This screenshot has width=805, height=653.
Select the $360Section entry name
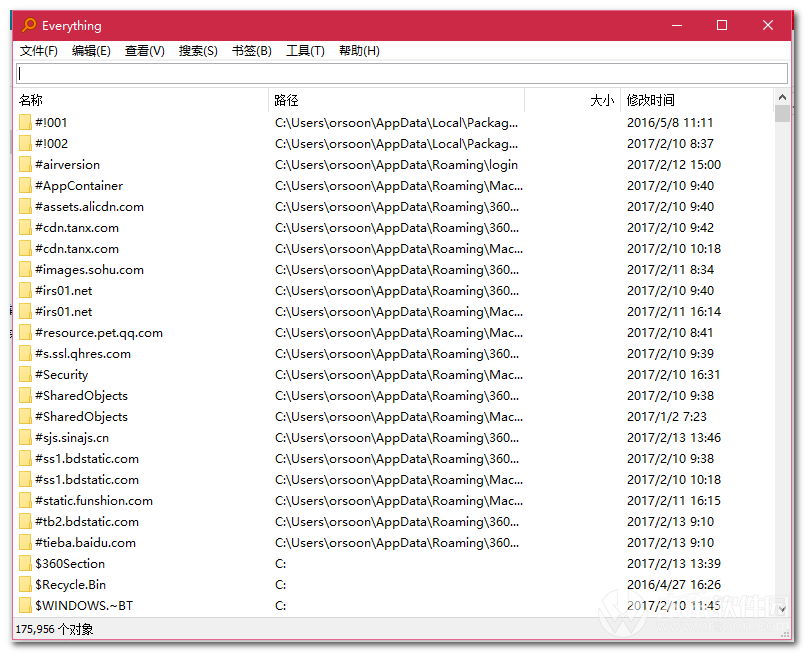pos(70,564)
